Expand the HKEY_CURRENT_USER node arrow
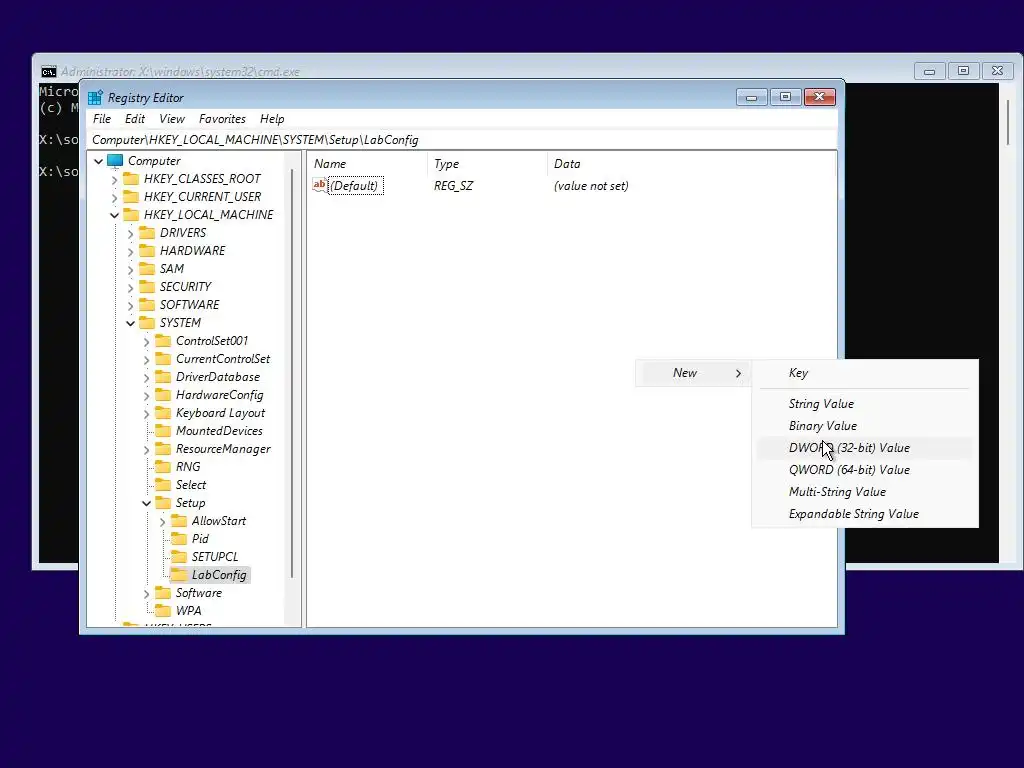 [x=115, y=197]
